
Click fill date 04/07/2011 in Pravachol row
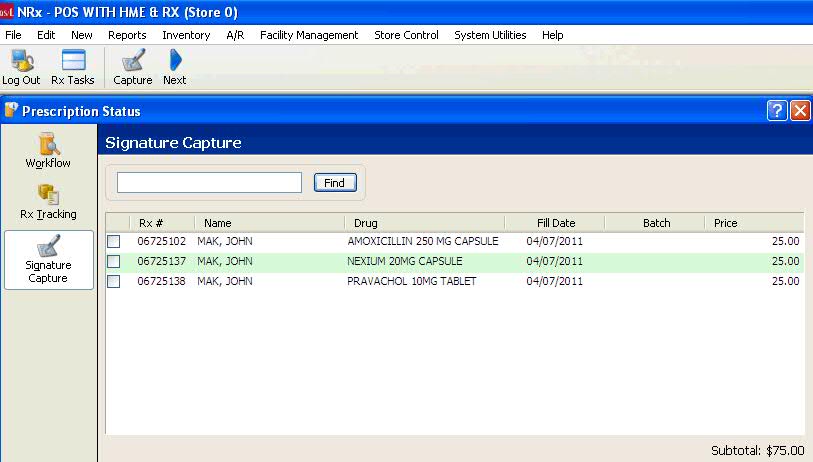coord(554,282)
